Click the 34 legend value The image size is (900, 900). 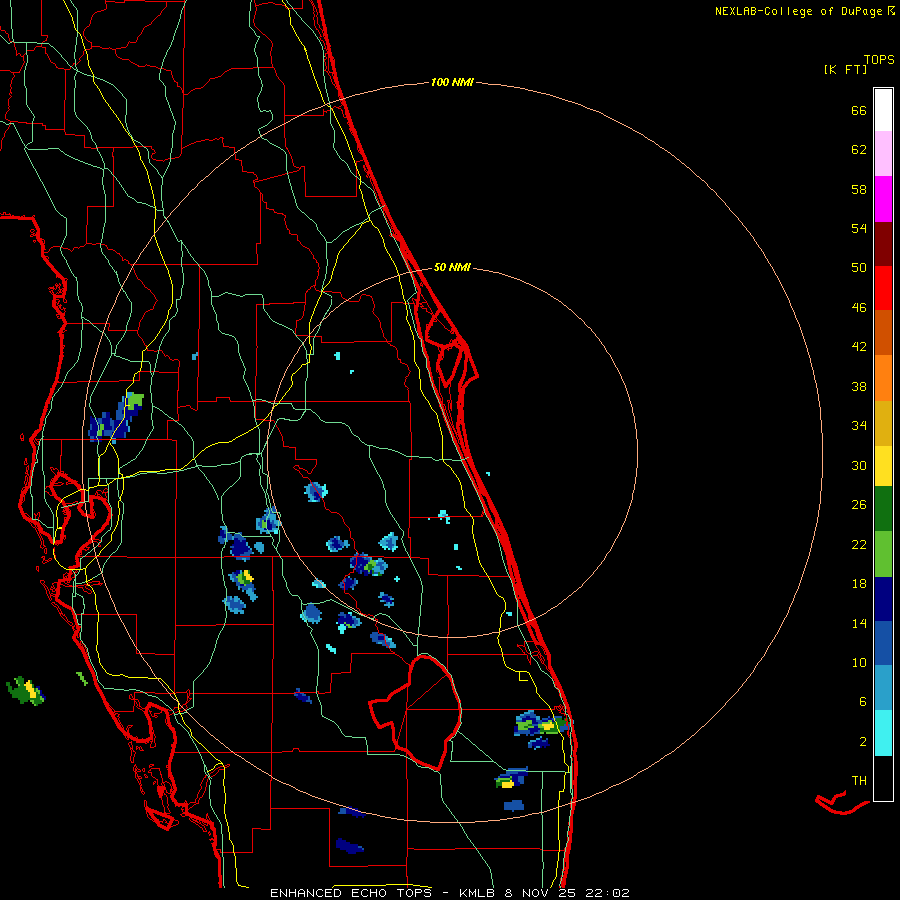click(x=859, y=426)
